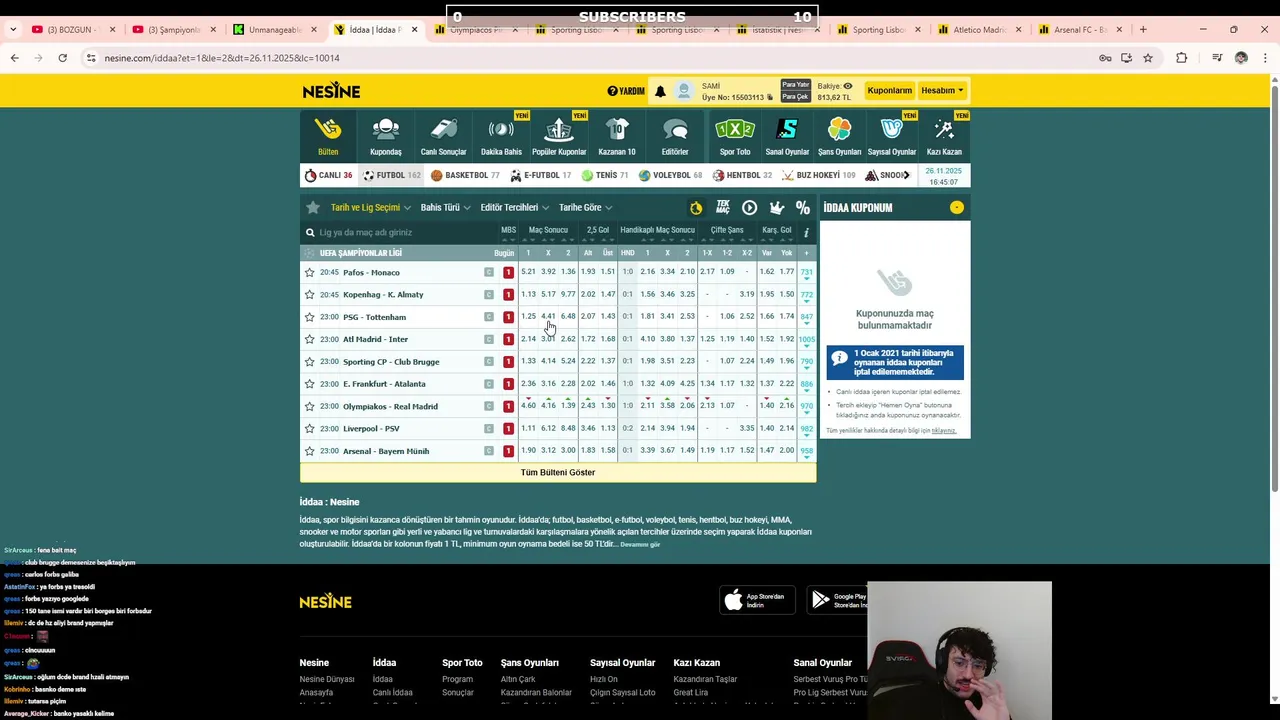Favorite the Kopenhag - K. Almaty star
The height and width of the screenshot is (720, 1280).
[310, 294]
